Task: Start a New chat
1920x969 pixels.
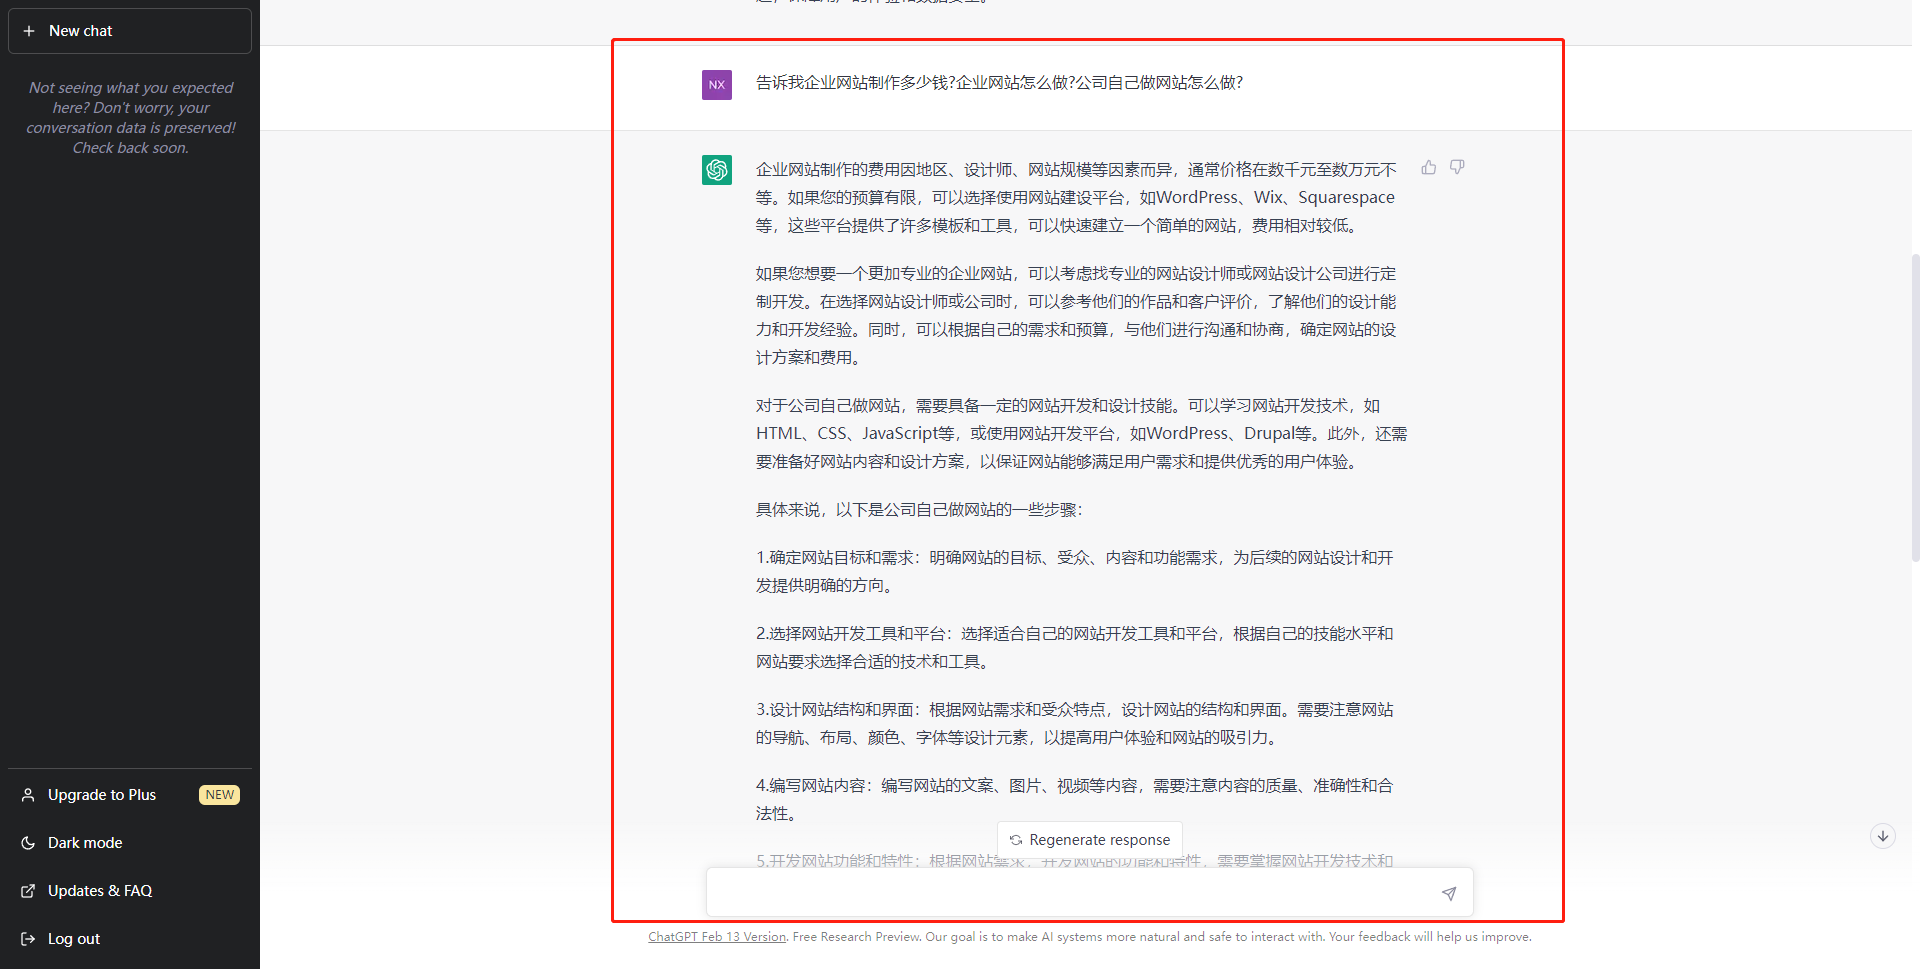Action: click(x=130, y=31)
